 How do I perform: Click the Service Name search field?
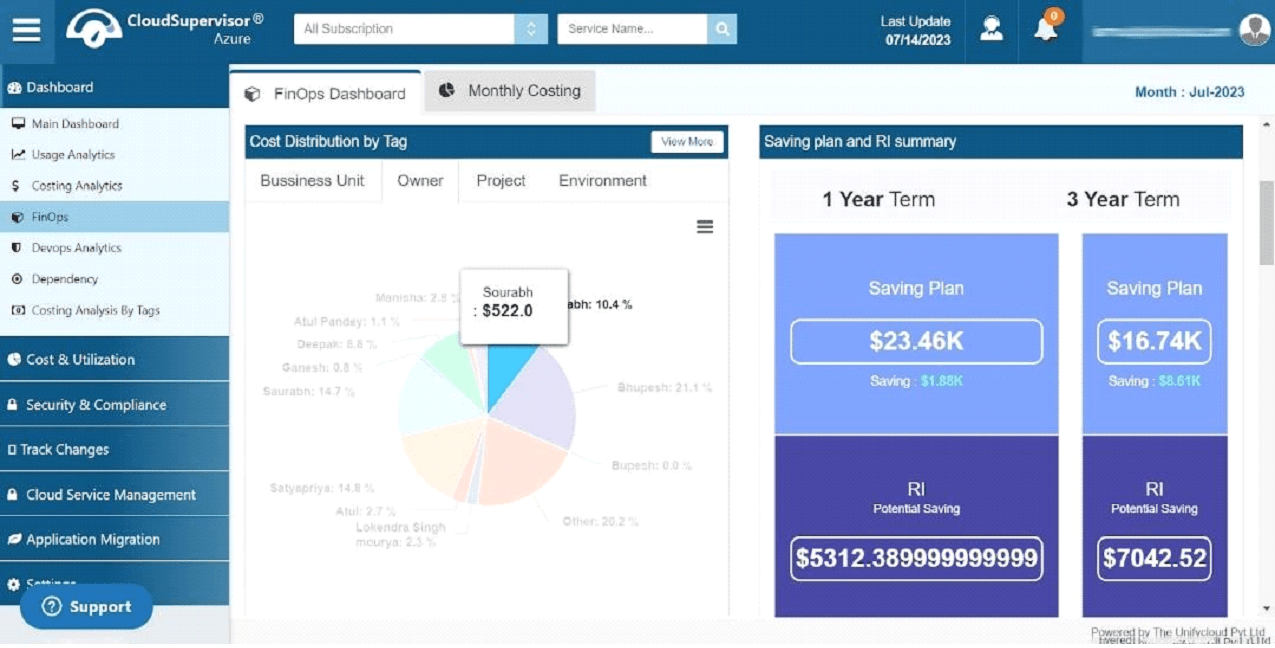click(632, 29)
